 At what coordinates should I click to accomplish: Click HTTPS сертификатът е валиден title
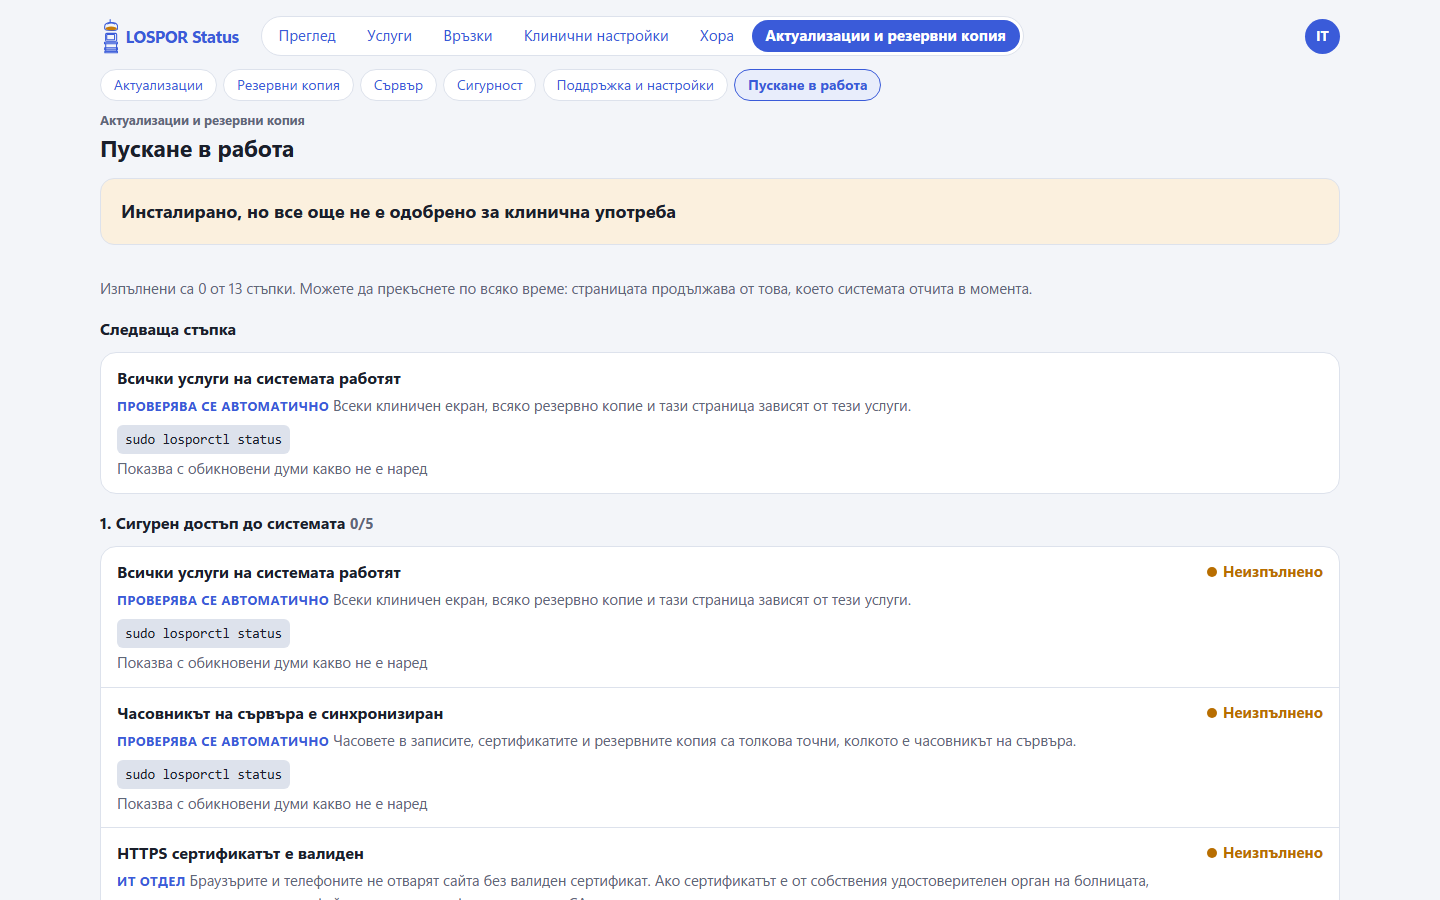[240, 853]
